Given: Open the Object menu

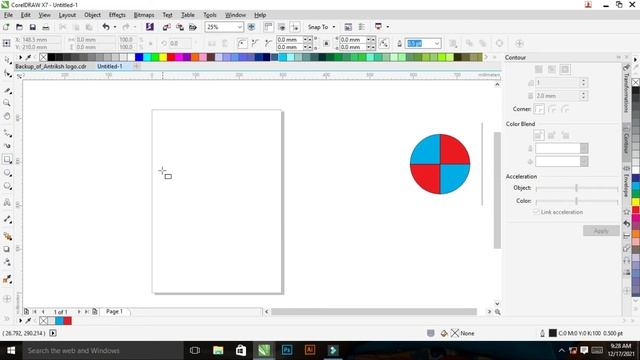Looking at the screenshot, I should (x=92, y=15).
